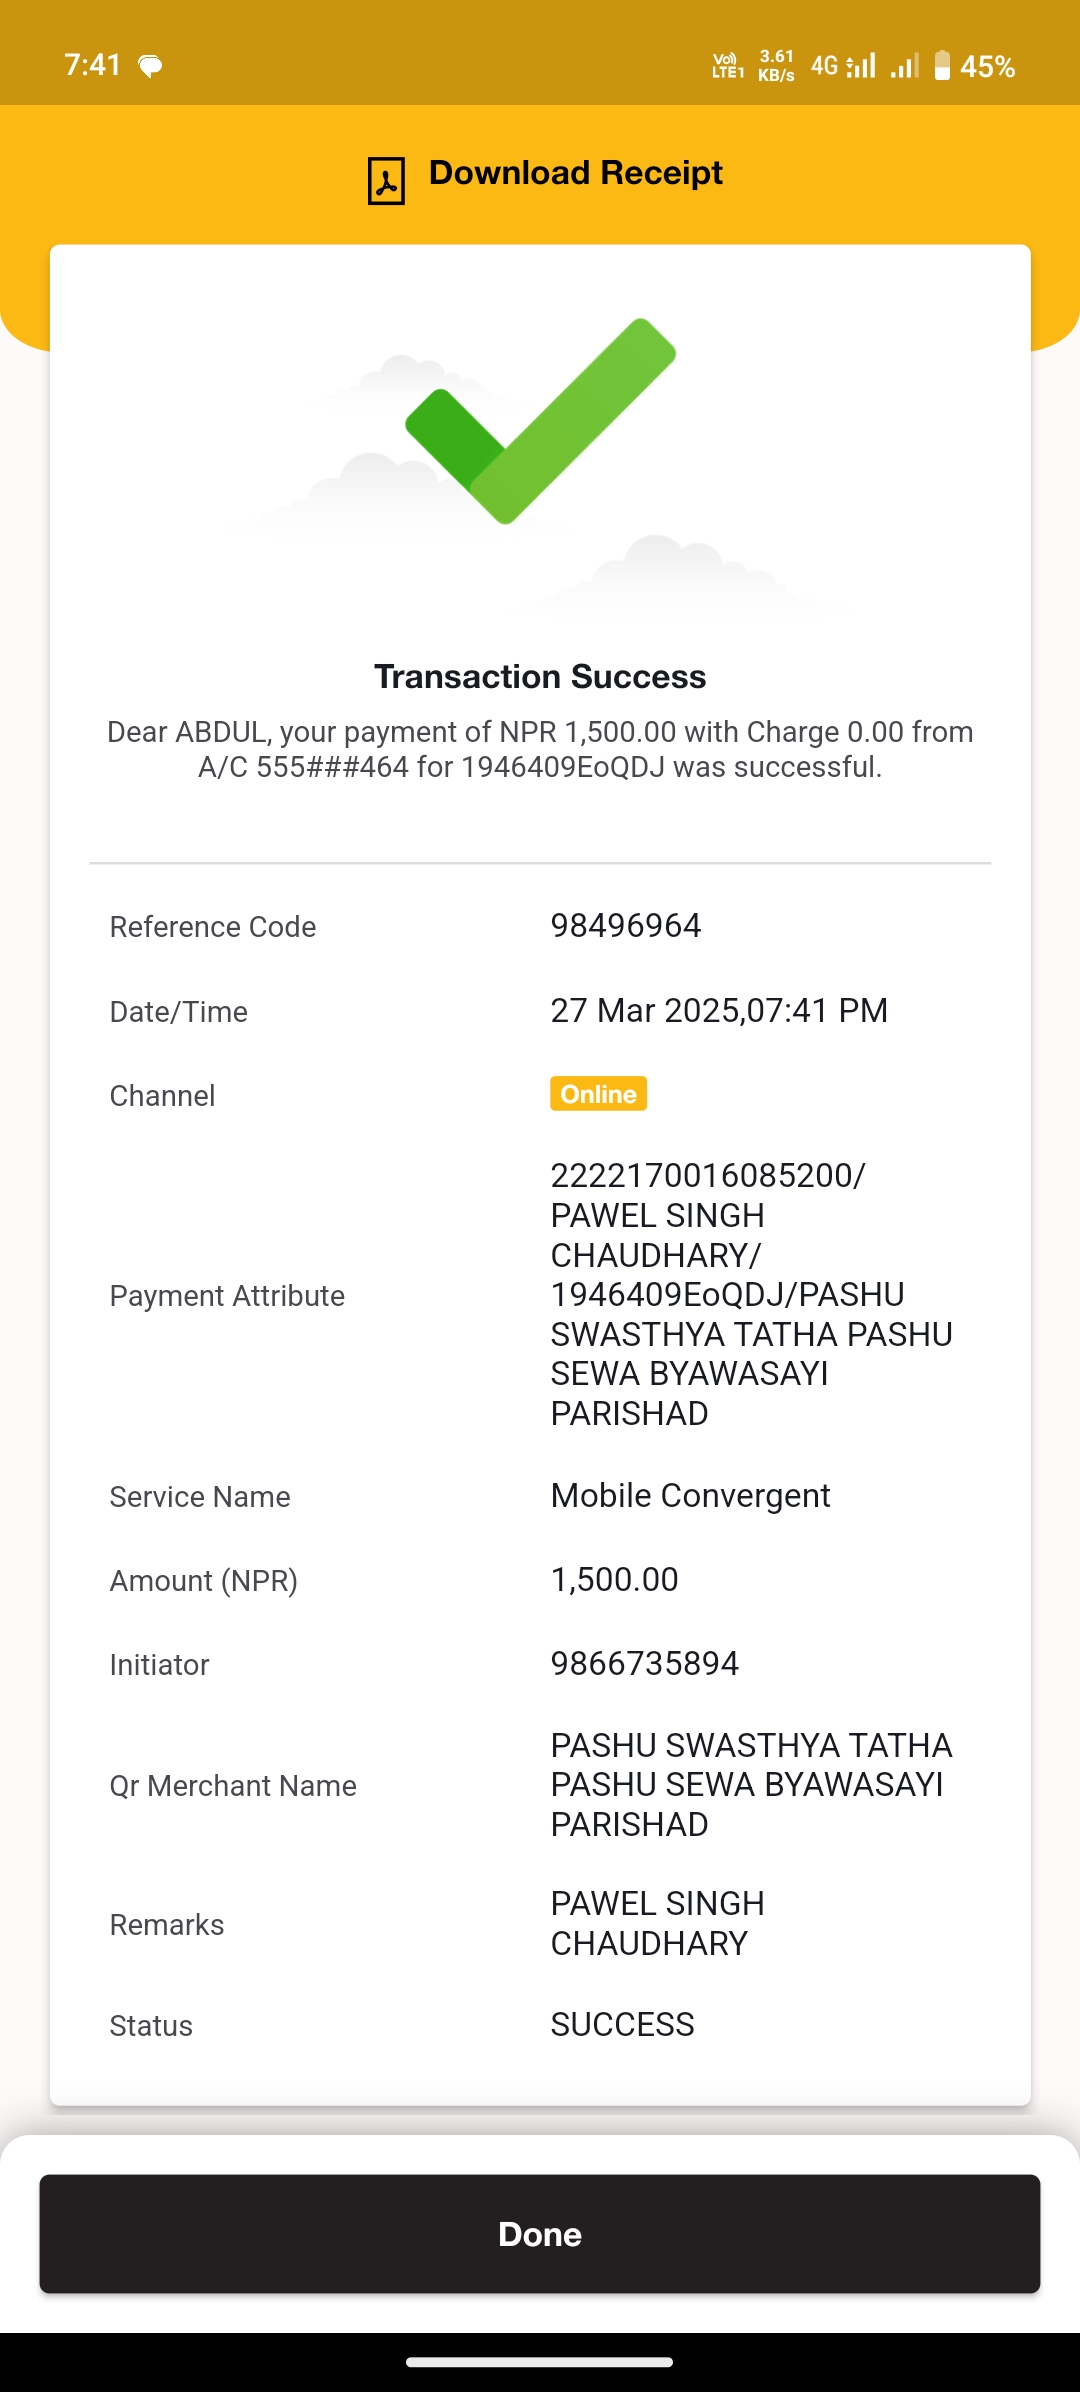Viewport: 1080px width, 2392px height.
Task: Tap the VoLTE indicator icon
Action: click(728, 66)
